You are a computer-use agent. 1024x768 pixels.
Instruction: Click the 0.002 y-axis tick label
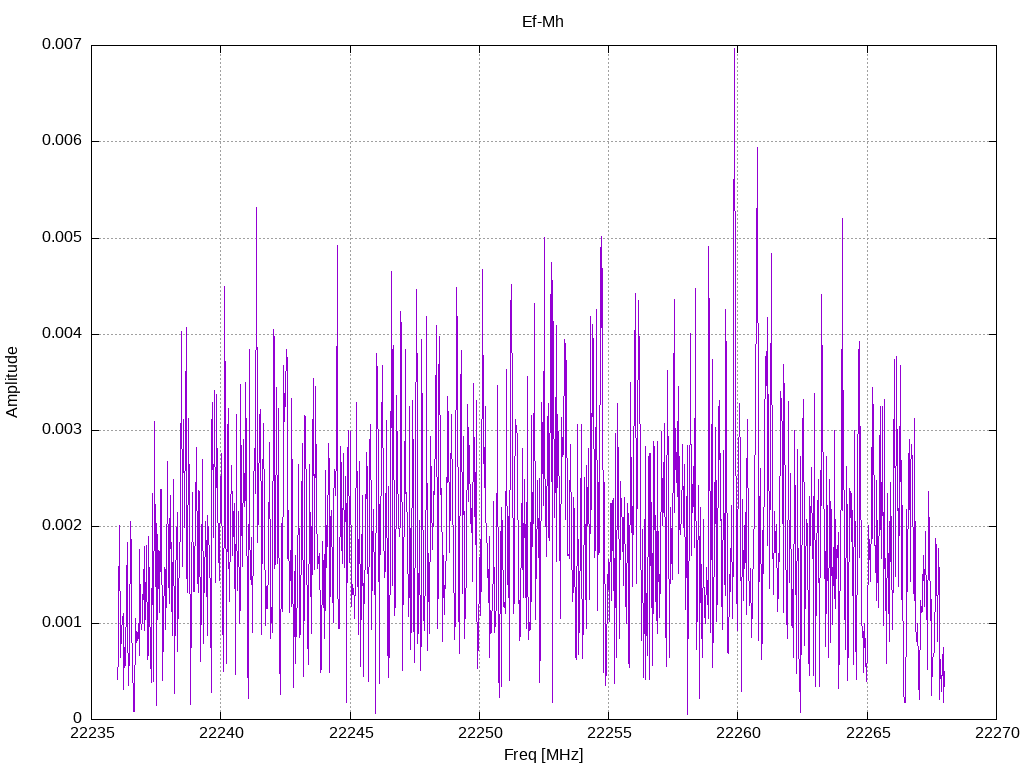pos(61,526)
